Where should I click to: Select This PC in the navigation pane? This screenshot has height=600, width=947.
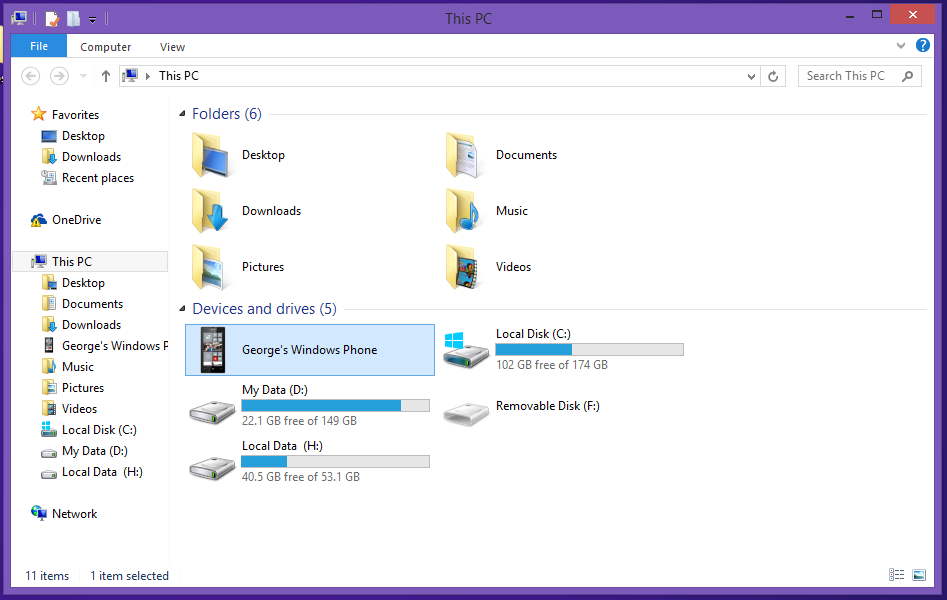point(91,262)
